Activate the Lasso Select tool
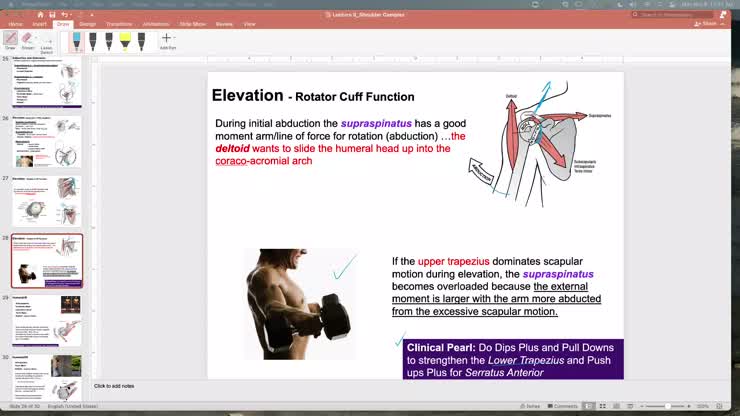This screenshot has width=740, height=416. tap(46, 40)
